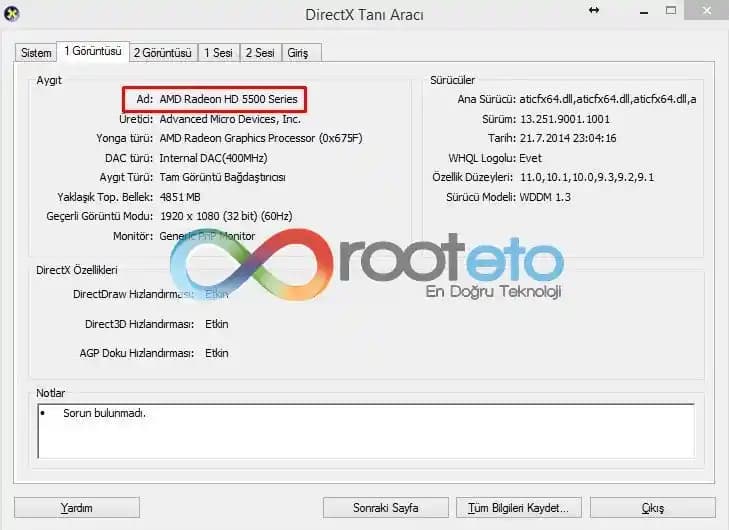729x530 pixels.
Task: Click WHQL Logolu value 'Evet'
Action: click(530, 158)
